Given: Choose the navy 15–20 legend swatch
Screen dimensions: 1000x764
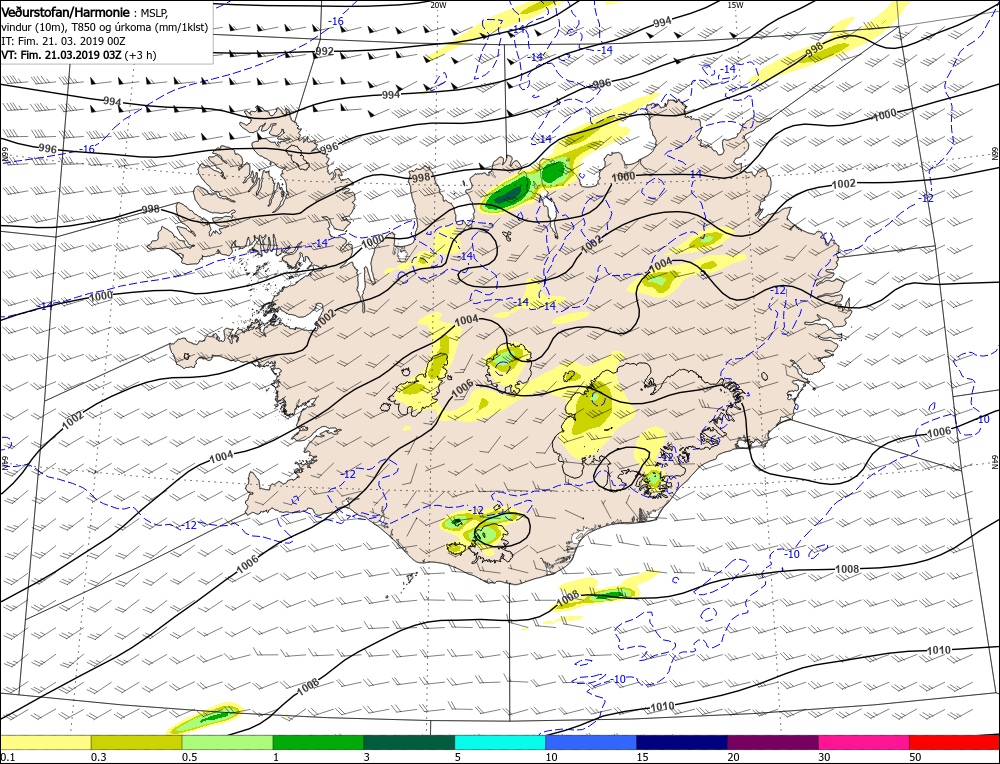Looking at the screenshot, I should (682, 742).
